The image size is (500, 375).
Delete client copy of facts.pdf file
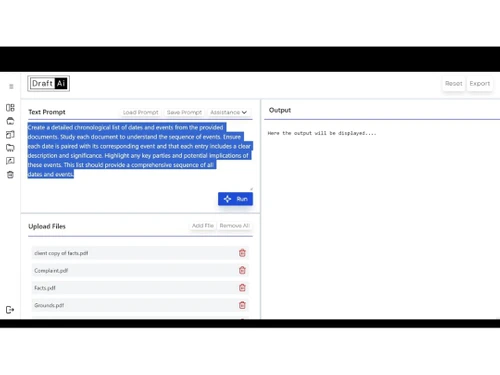coord(242,253)
